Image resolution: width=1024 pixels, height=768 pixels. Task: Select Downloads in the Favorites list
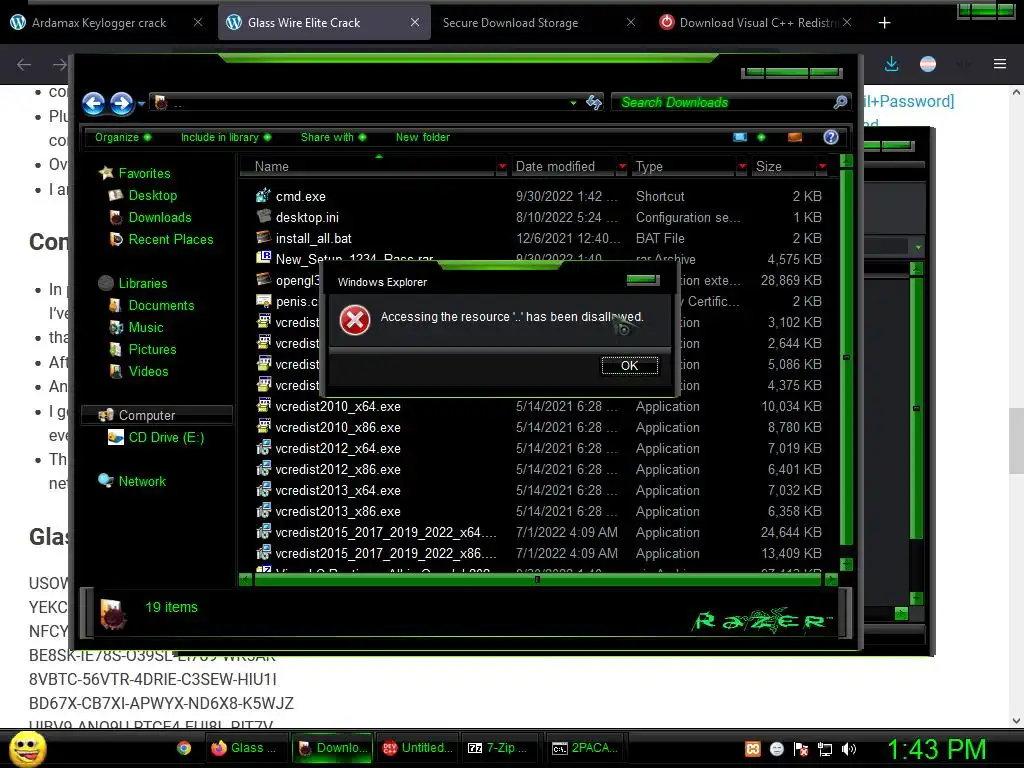point(159,217)
